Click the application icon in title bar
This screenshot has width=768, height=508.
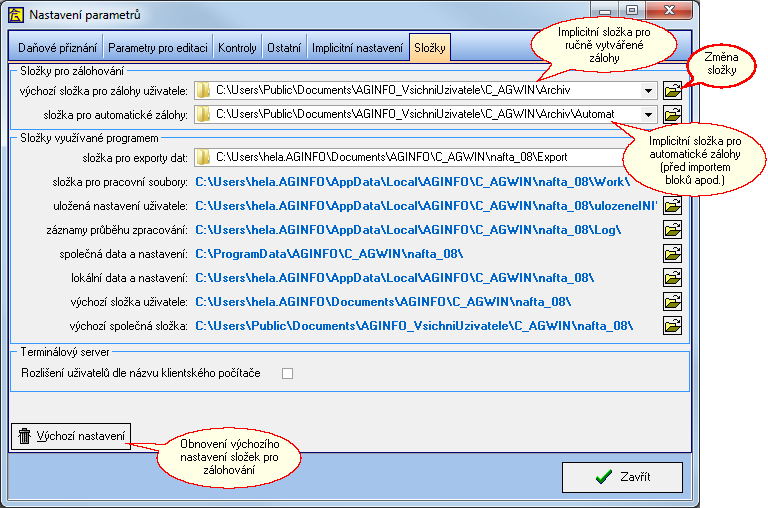click(16, 15)
